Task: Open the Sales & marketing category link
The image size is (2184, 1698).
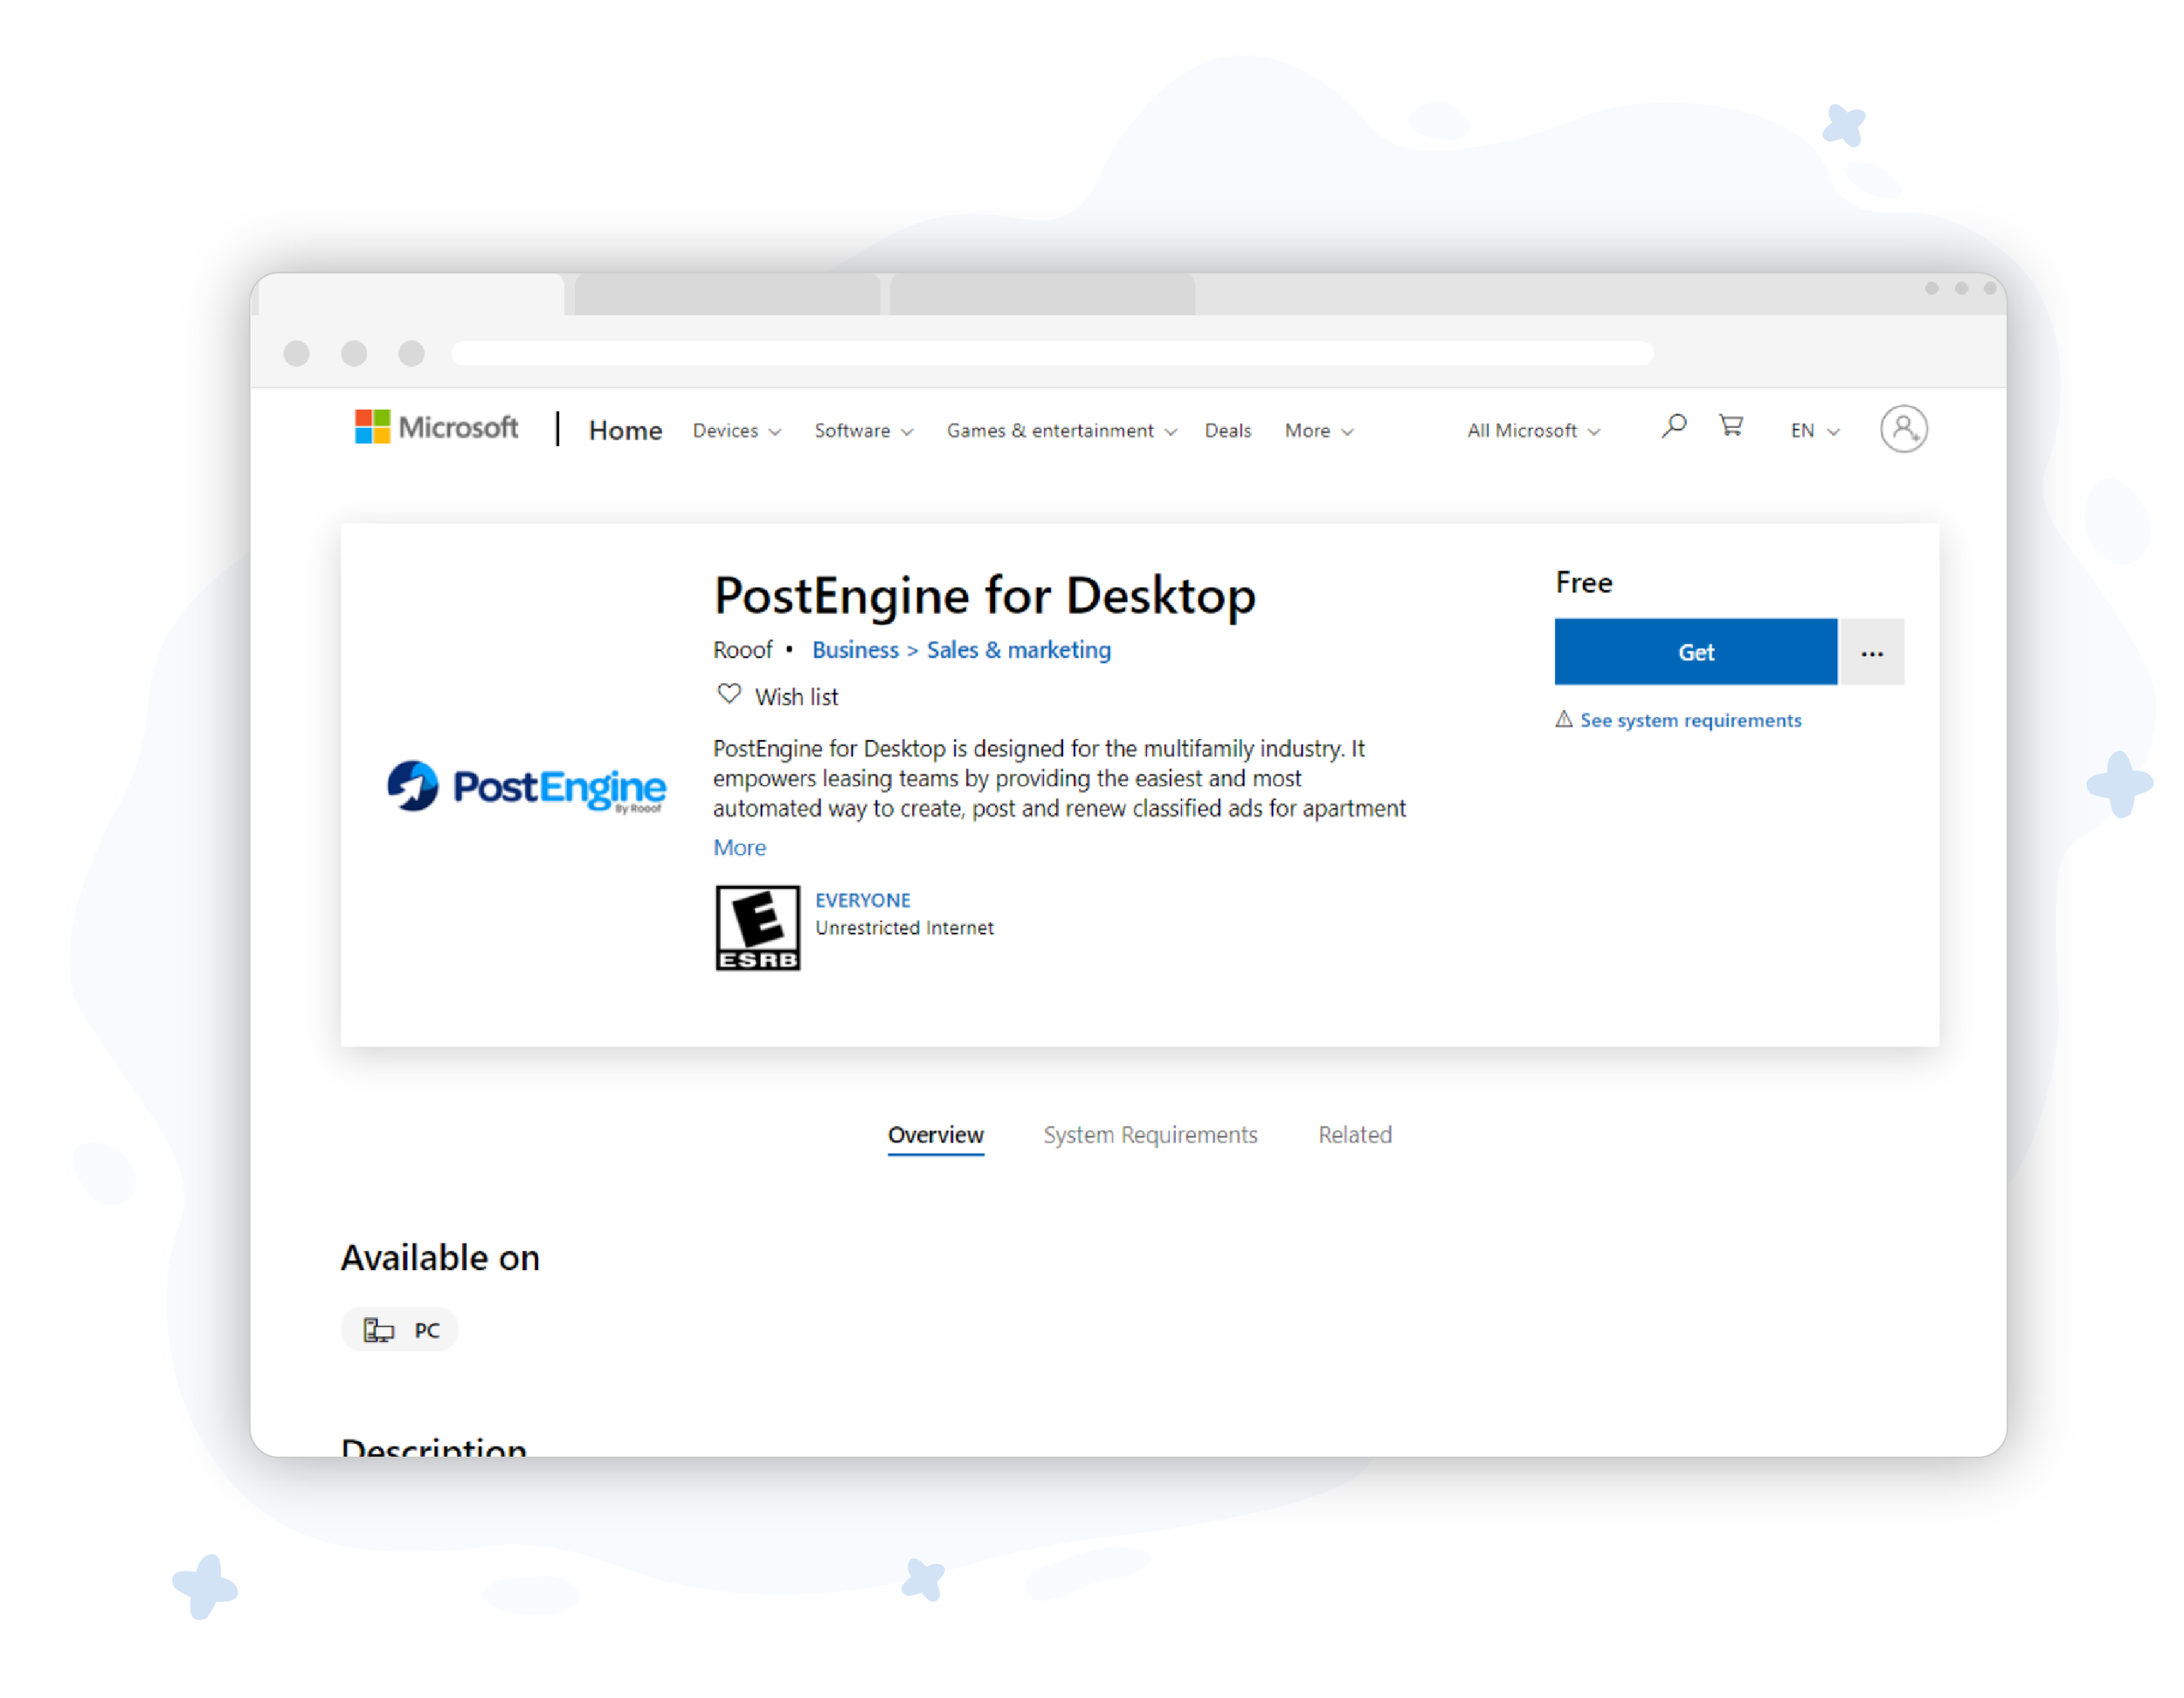Action: 1018,650
